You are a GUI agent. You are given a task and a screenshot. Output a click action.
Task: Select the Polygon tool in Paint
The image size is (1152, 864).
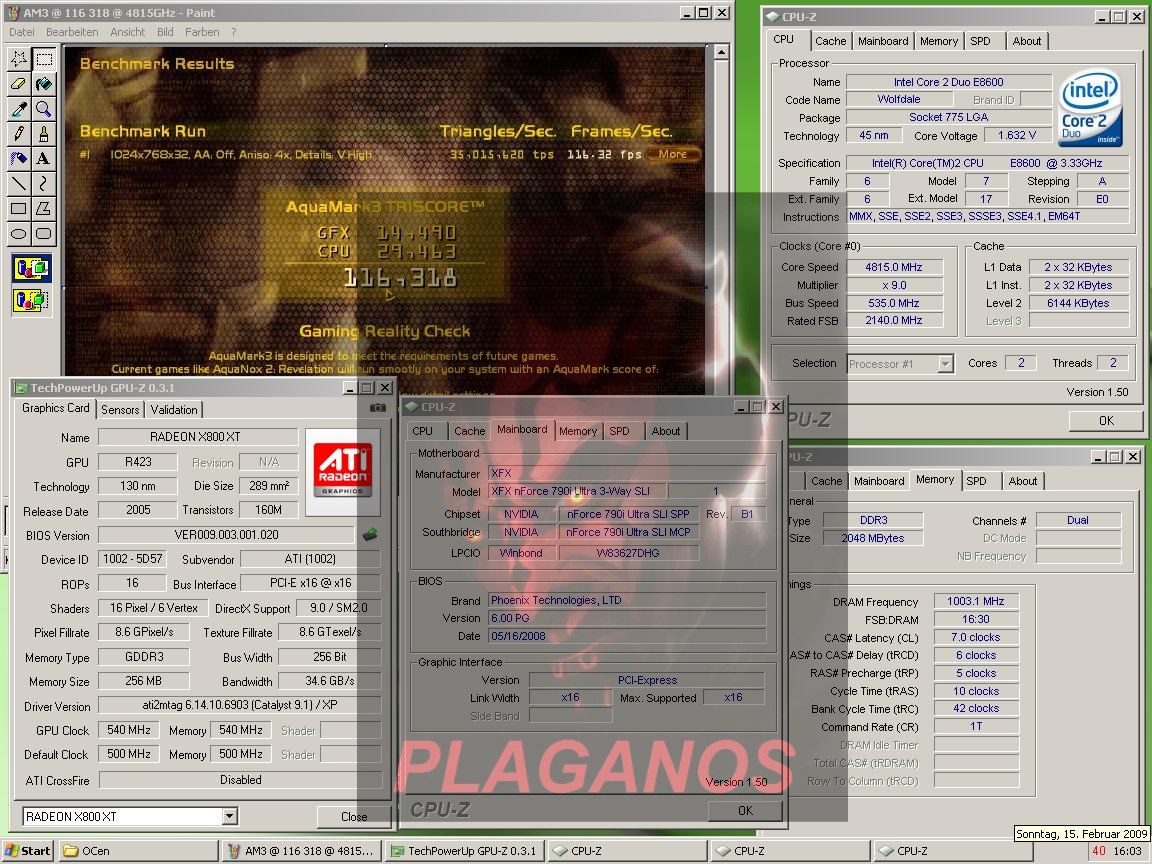click(44, 209)
